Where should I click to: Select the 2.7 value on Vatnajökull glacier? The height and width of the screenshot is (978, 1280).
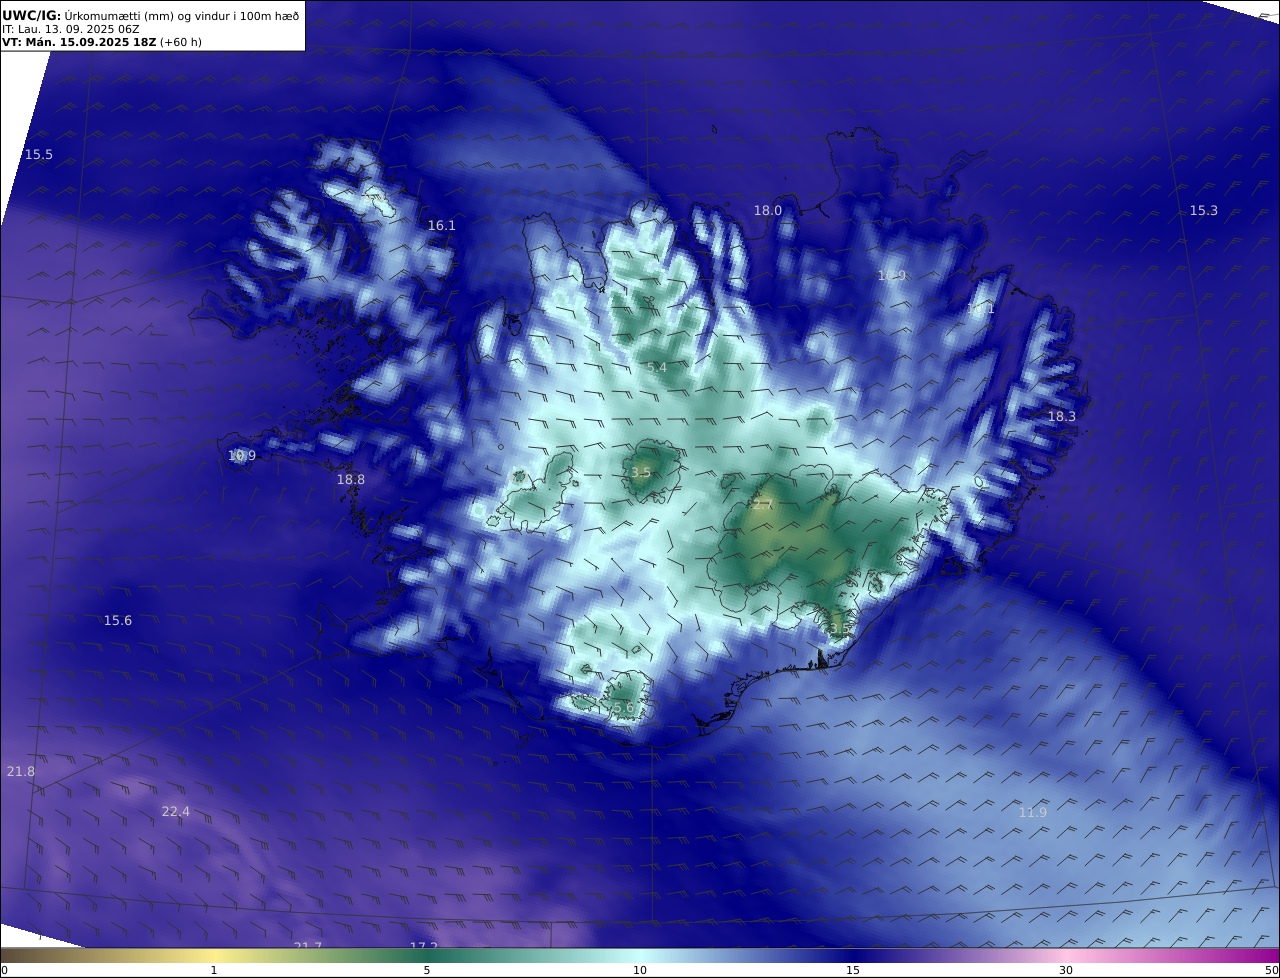(x=762, y=506)
